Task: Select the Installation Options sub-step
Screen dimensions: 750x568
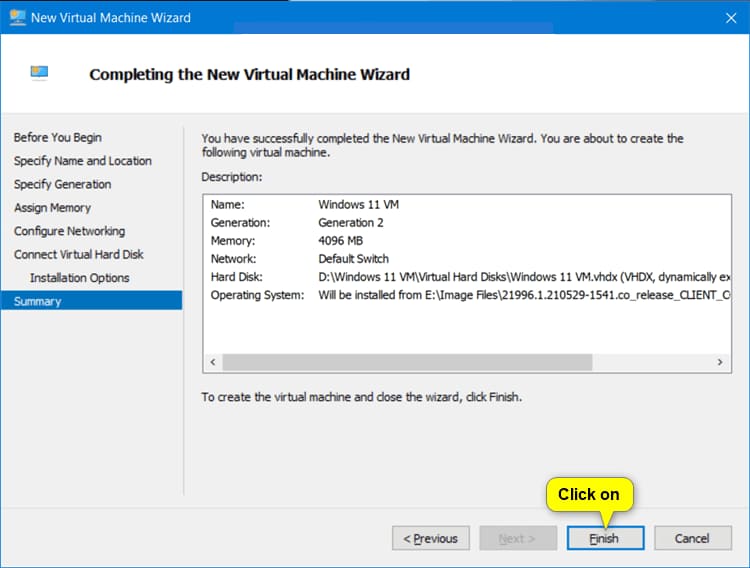Action: pyautogui.click(x=80, y=278)
